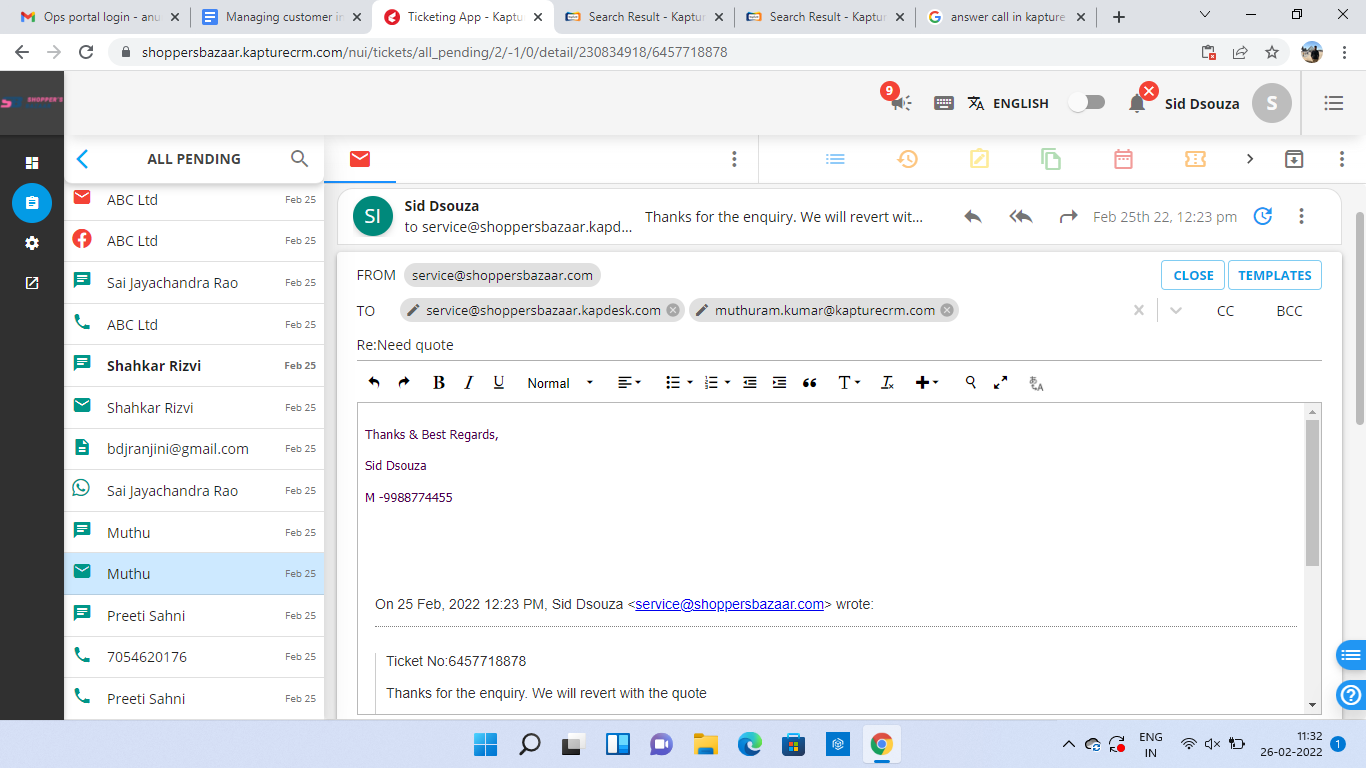The width and height of the screenshot is (1366, 768).
Task: Open the tickets clipboard icon in sidebar
Action: (32, 203)
